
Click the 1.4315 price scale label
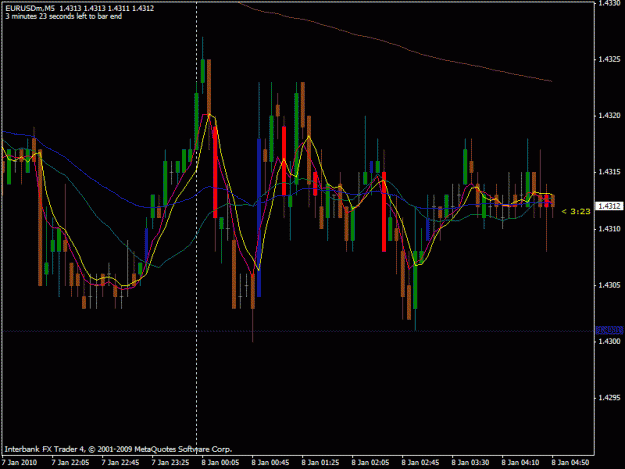609,172
